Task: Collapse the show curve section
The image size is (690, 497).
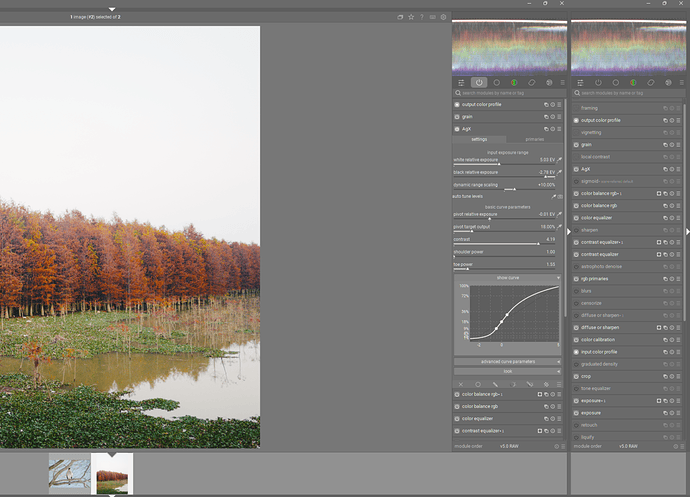Action: click(x=508, y=277)
